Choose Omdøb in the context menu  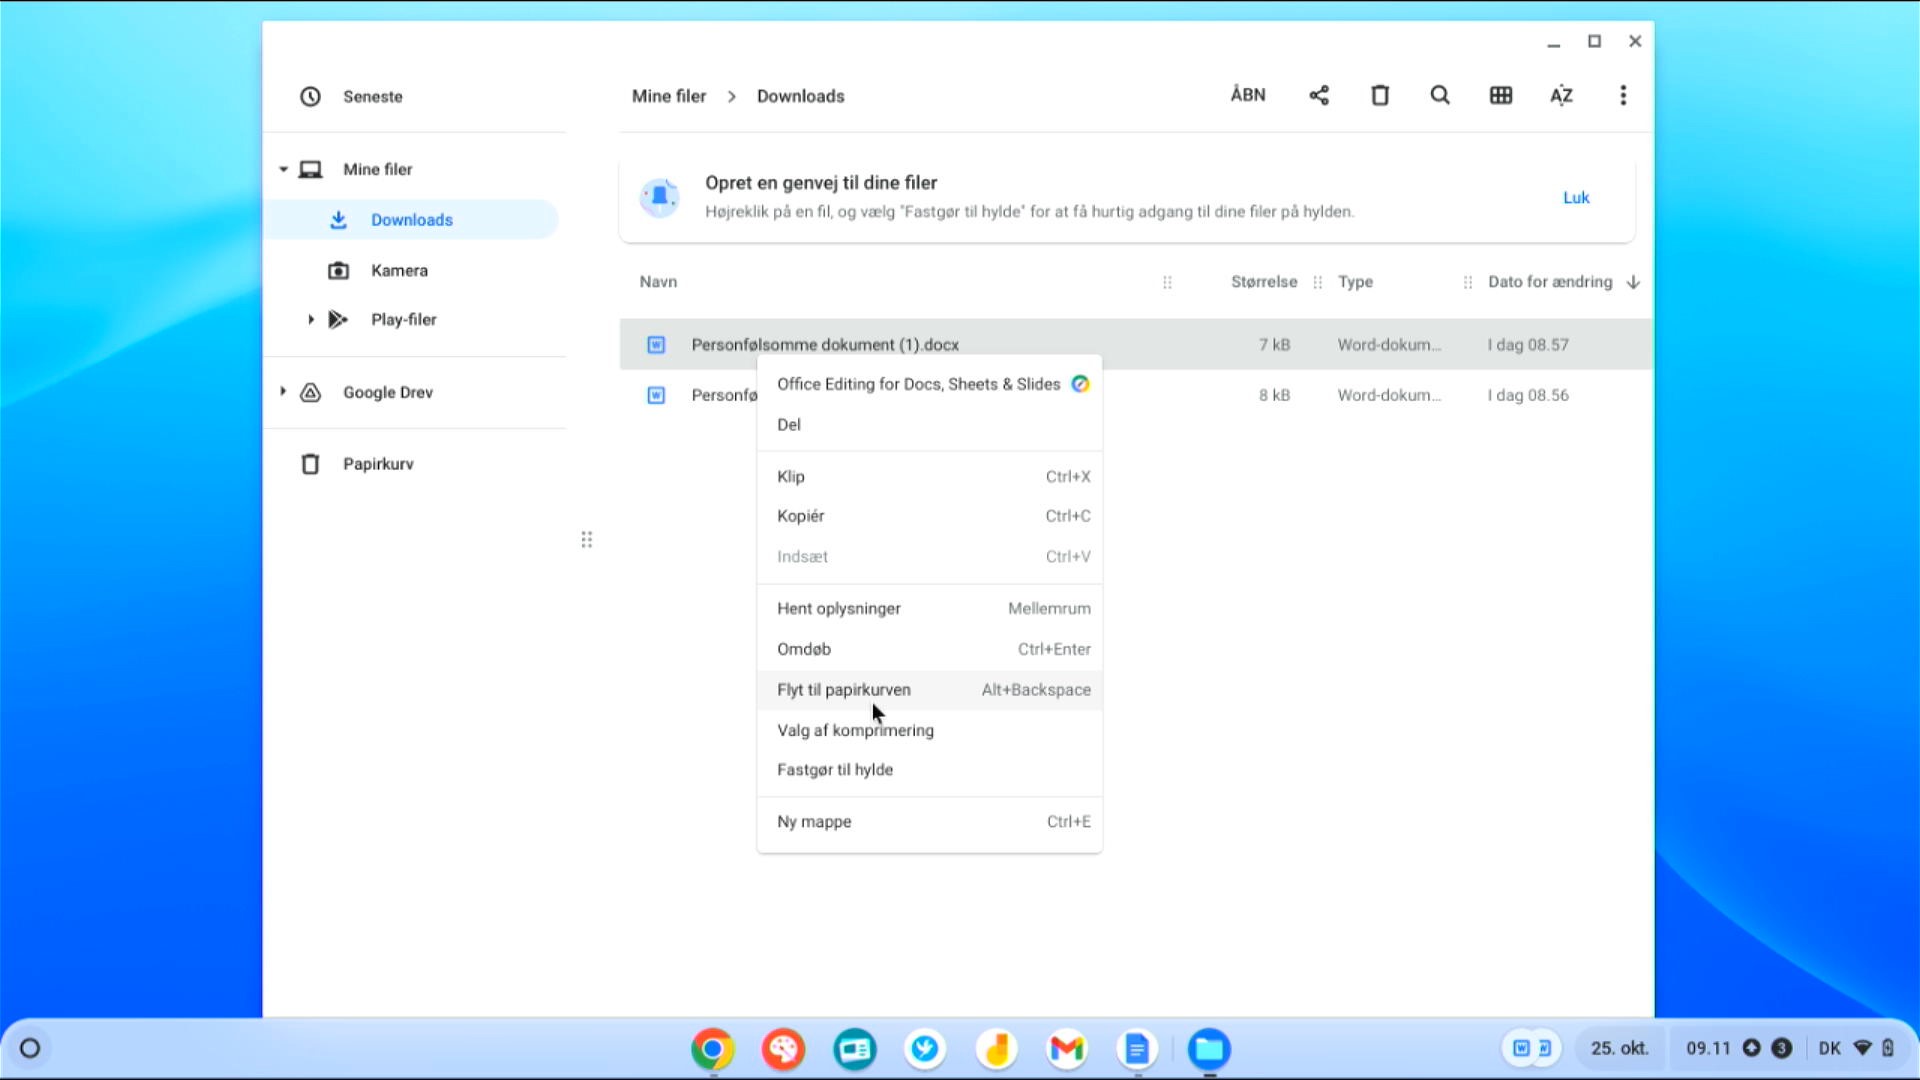click(x=804, y=649)
